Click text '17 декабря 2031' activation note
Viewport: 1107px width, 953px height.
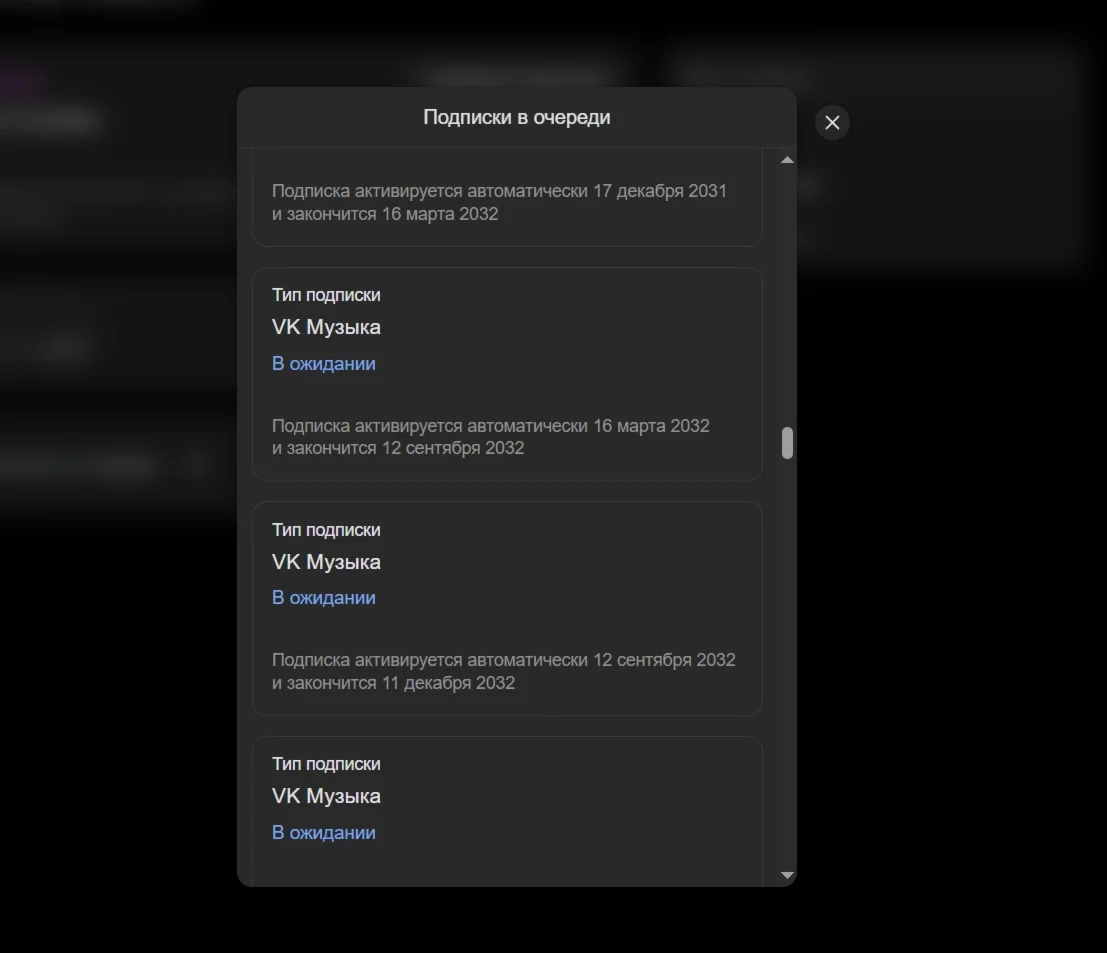point(499,202)
